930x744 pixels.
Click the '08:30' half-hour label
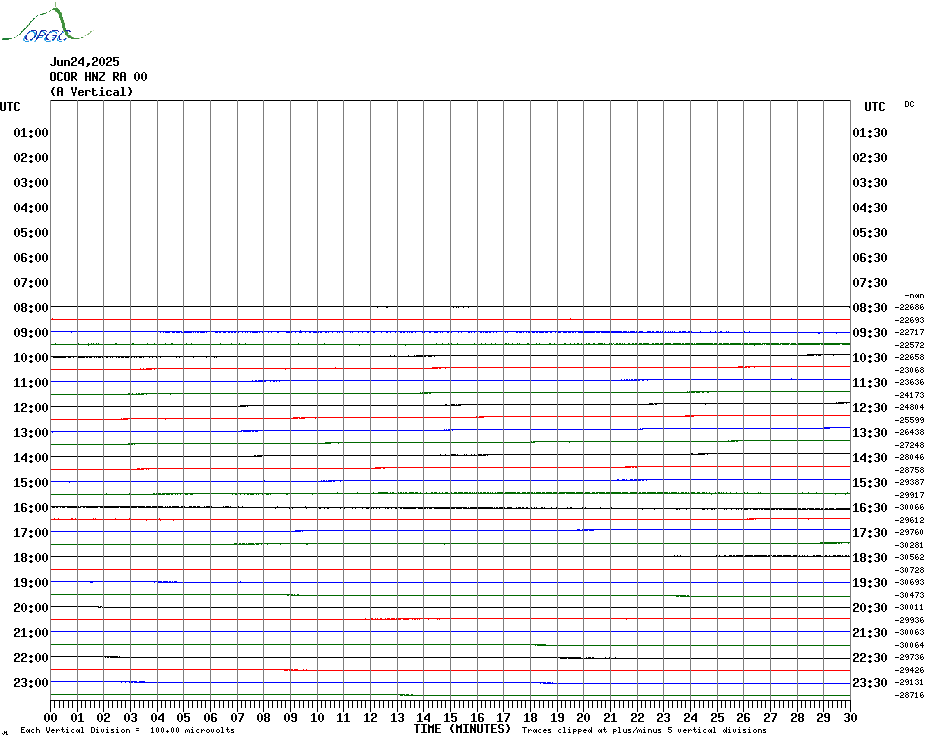click(870, 307)
